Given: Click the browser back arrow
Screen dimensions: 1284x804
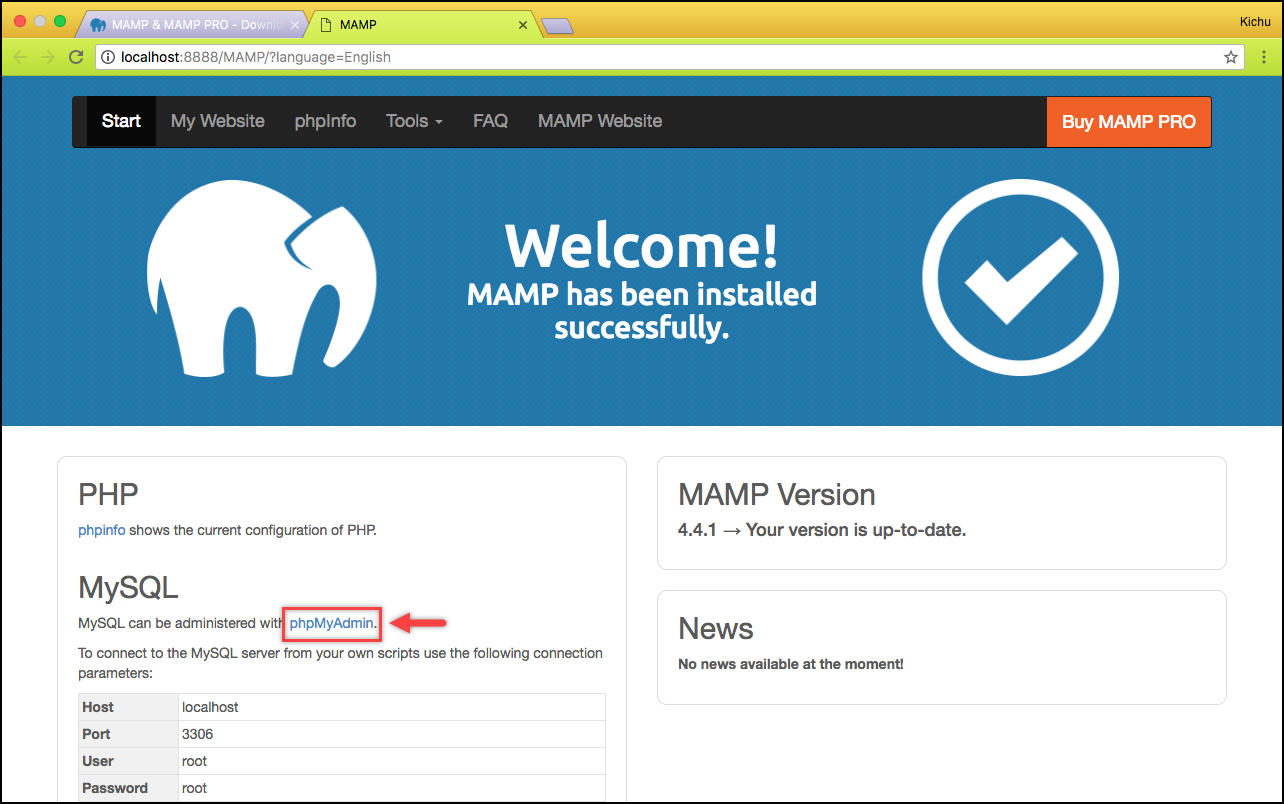Looking at the screenshot, I should pos(20,57).
